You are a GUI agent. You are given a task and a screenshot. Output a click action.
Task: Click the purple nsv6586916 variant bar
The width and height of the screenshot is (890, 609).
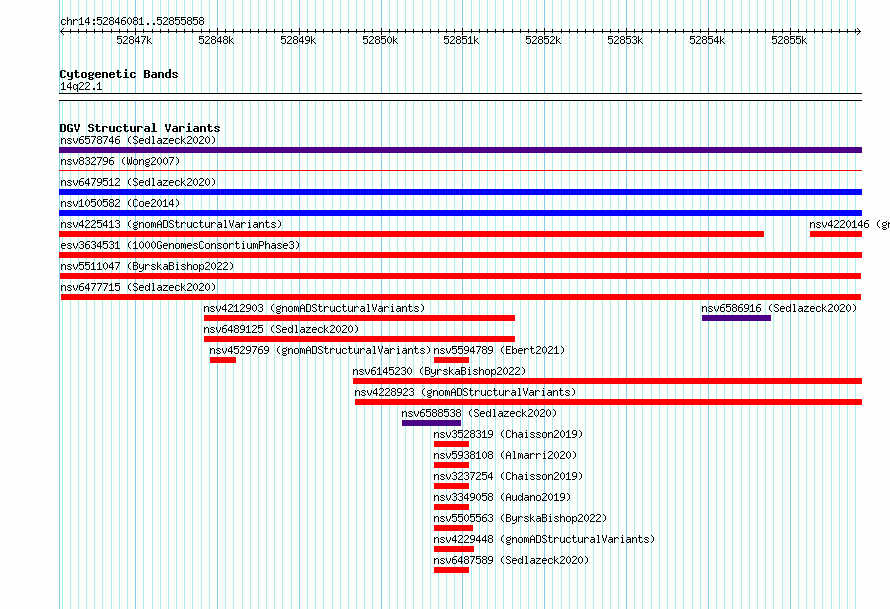(x=736, y=318)
